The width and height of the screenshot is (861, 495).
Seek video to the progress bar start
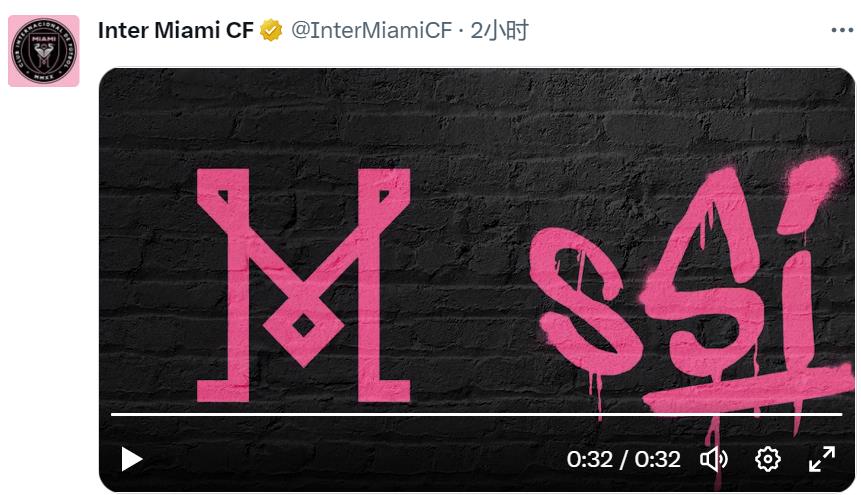pos(112,414)
